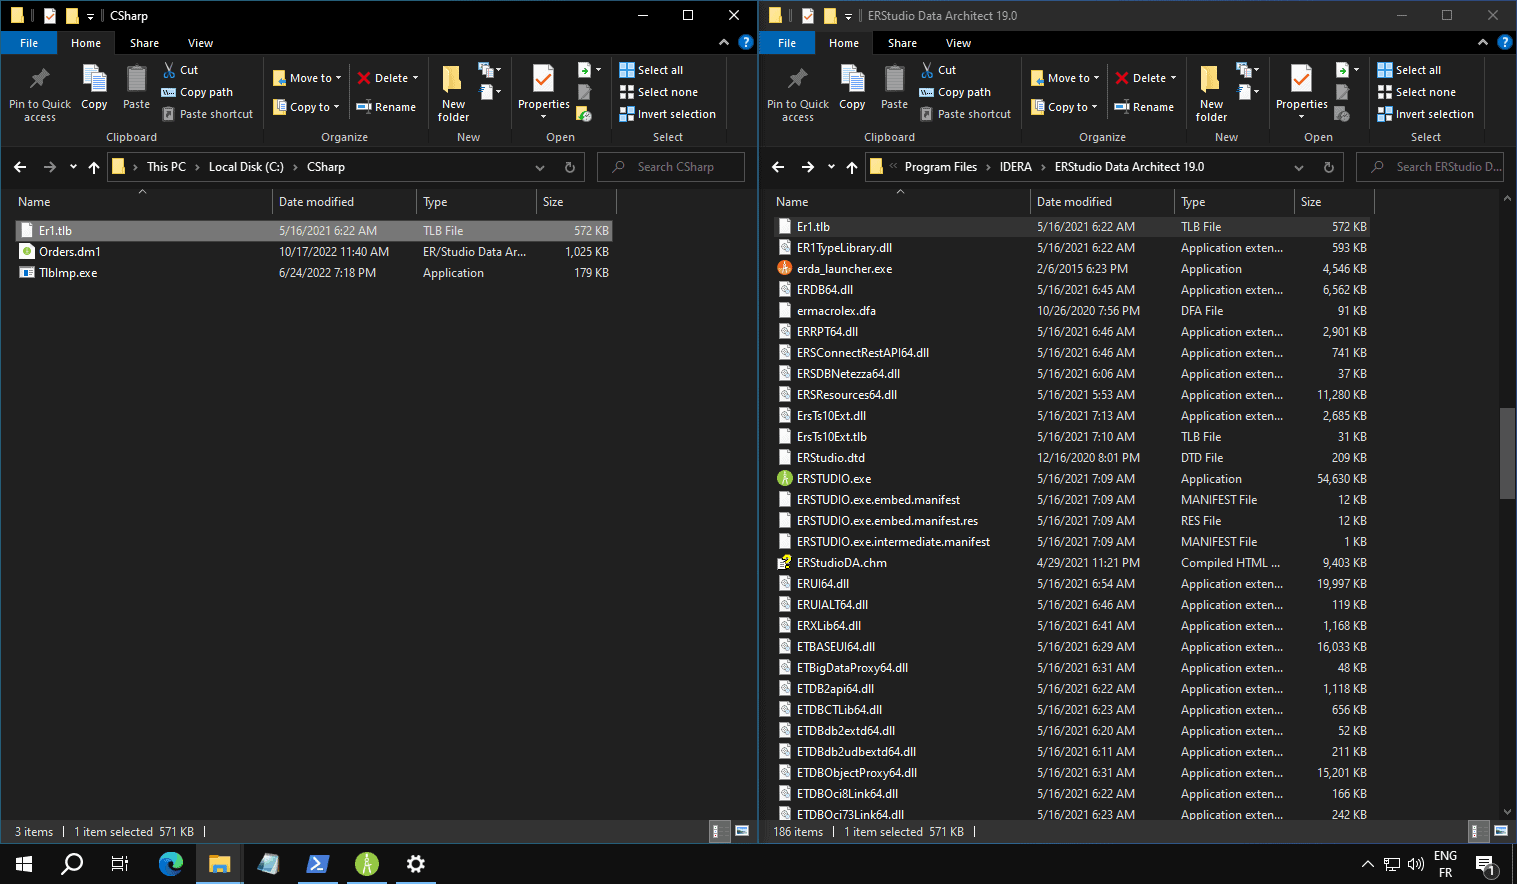Click Local Disk (C:) in breadcrumb

click(246, 167)
